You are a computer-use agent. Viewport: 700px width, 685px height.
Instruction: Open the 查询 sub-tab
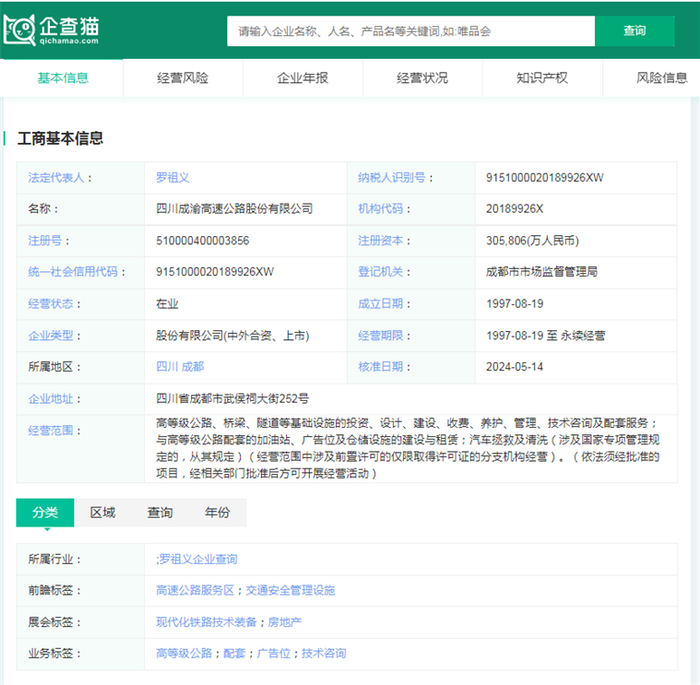point(160,513)
